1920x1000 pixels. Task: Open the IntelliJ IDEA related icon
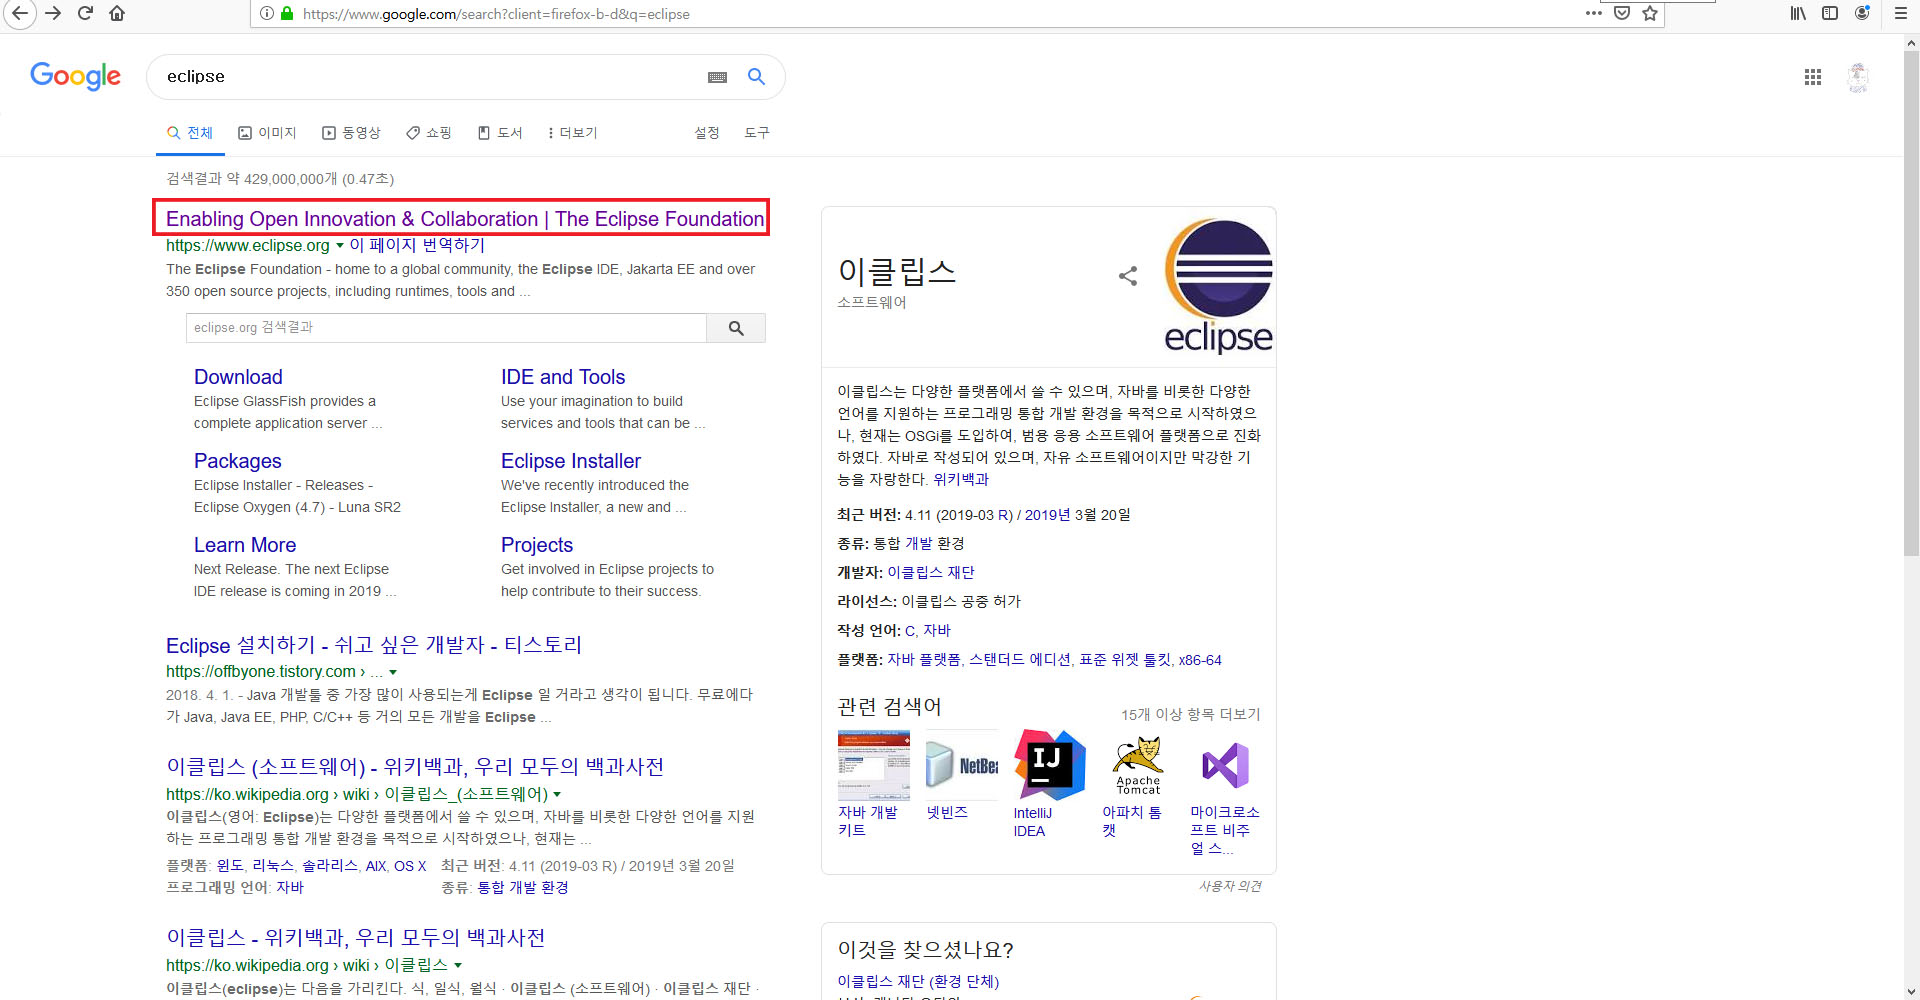1049,765
